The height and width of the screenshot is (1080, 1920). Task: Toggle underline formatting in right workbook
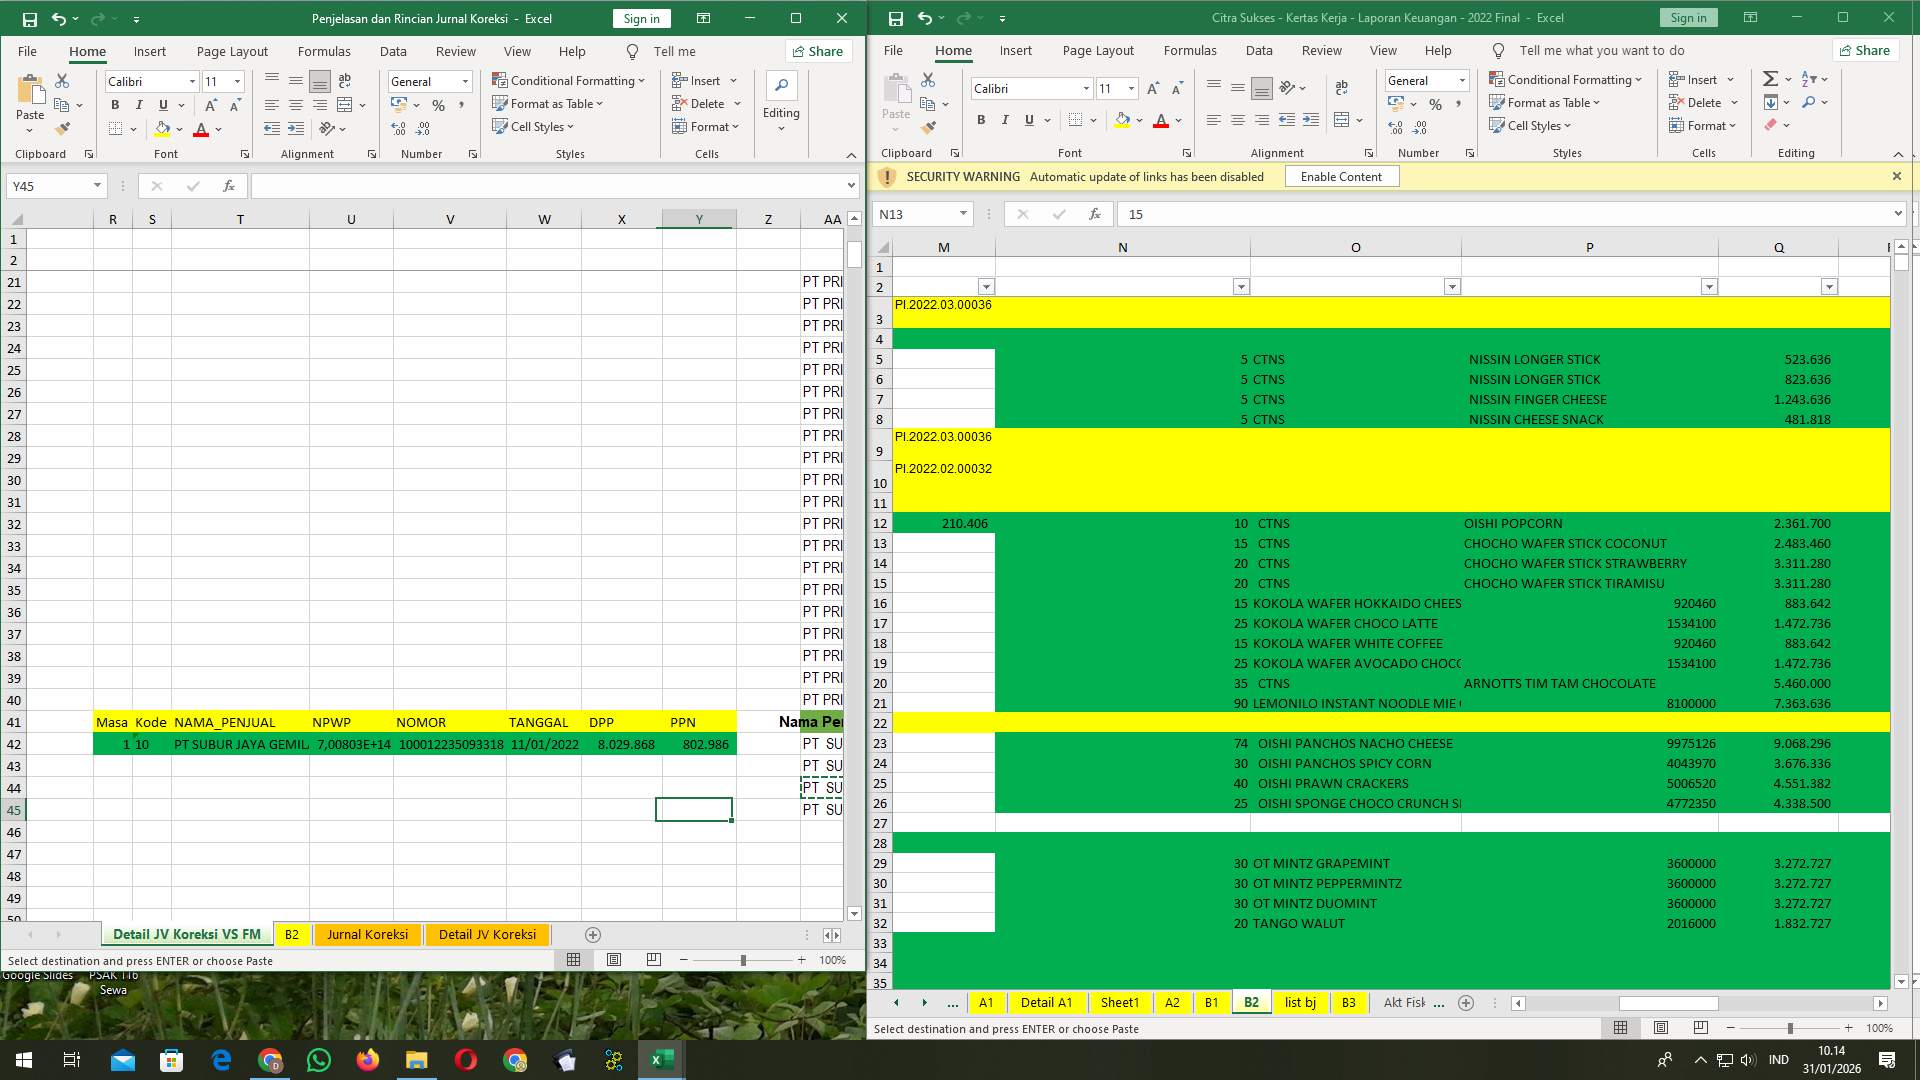click(x=1028, y=120)
